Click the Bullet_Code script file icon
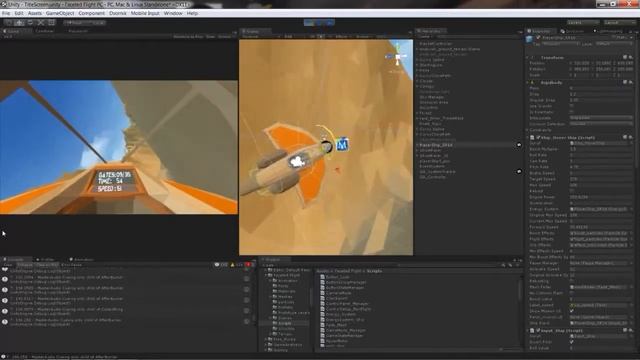This screenshot has width=640, height=360. pyautogui.click(x=322, y=277)
